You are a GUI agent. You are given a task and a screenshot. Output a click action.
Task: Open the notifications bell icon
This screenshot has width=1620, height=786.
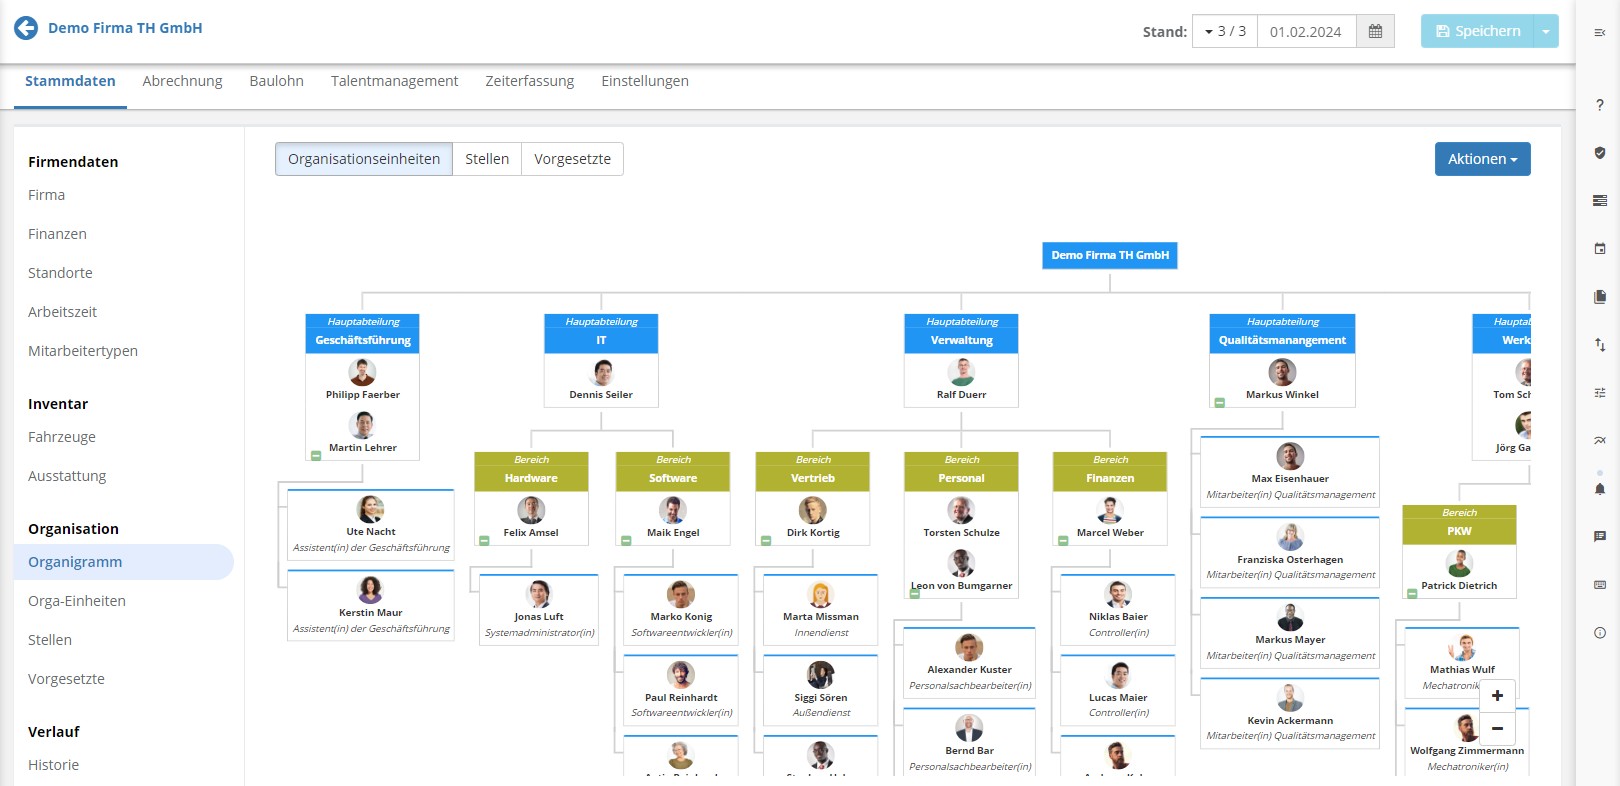pos(1600,489)
